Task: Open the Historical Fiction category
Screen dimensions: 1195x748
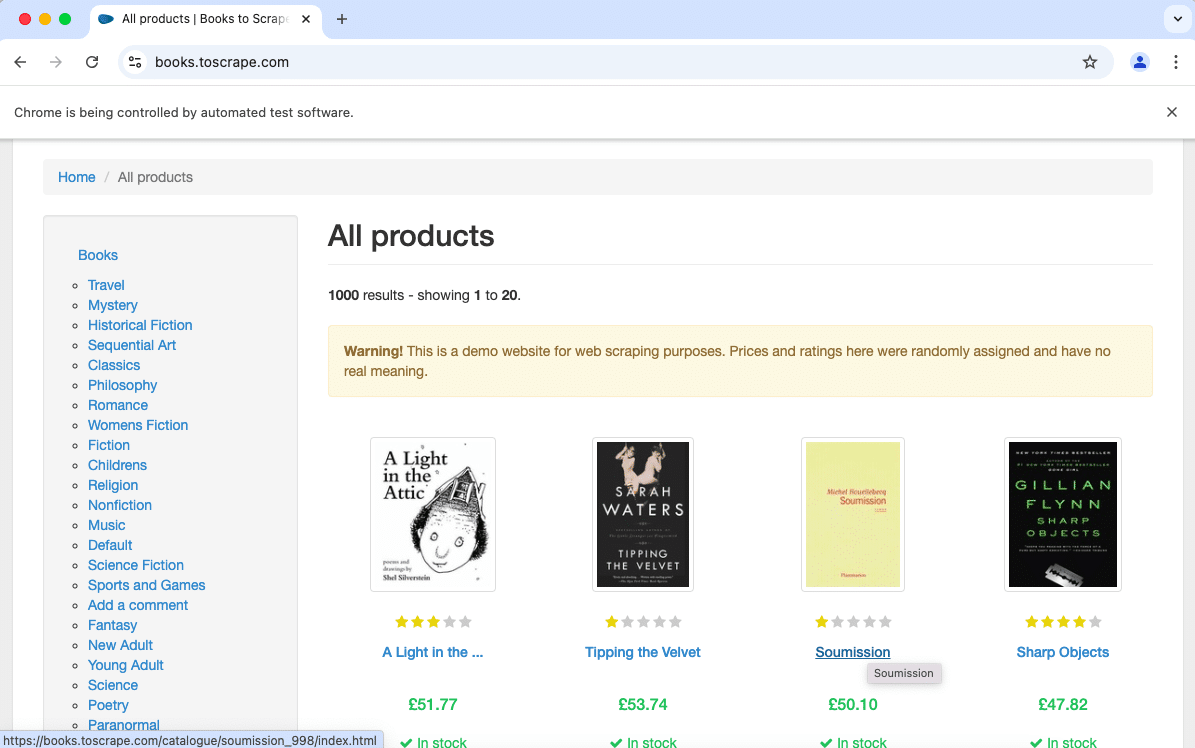Action: click(x=140, y=325)
